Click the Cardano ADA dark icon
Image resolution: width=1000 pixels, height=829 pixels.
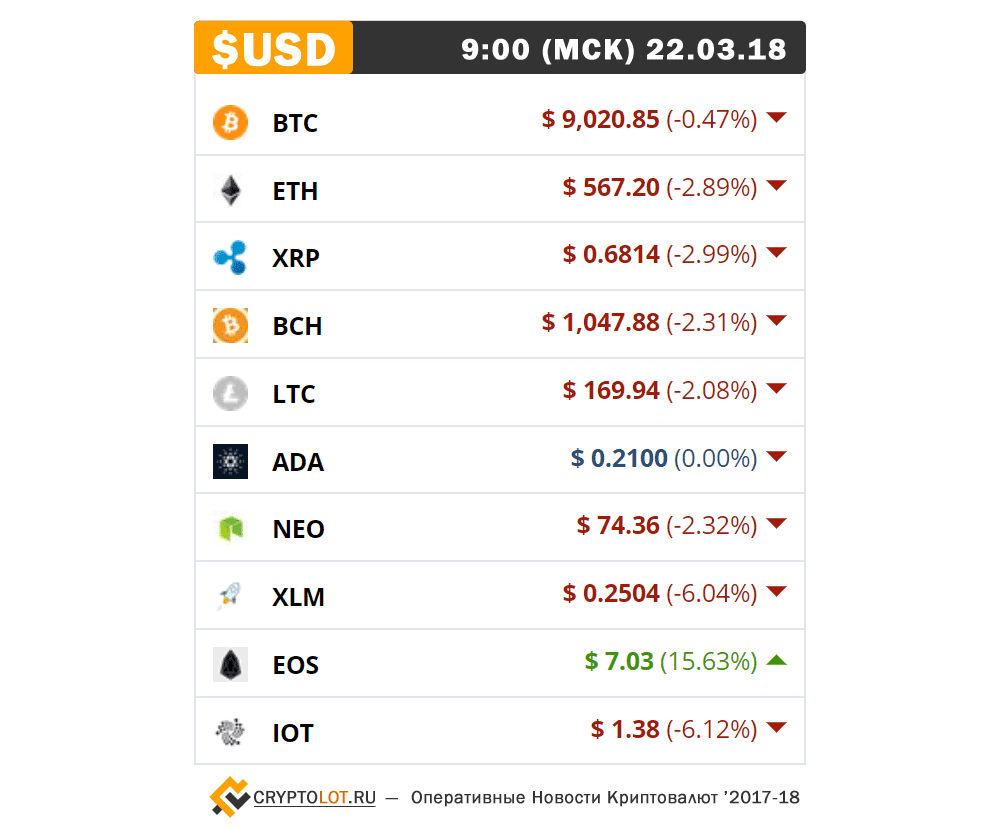tap(230, 461)
